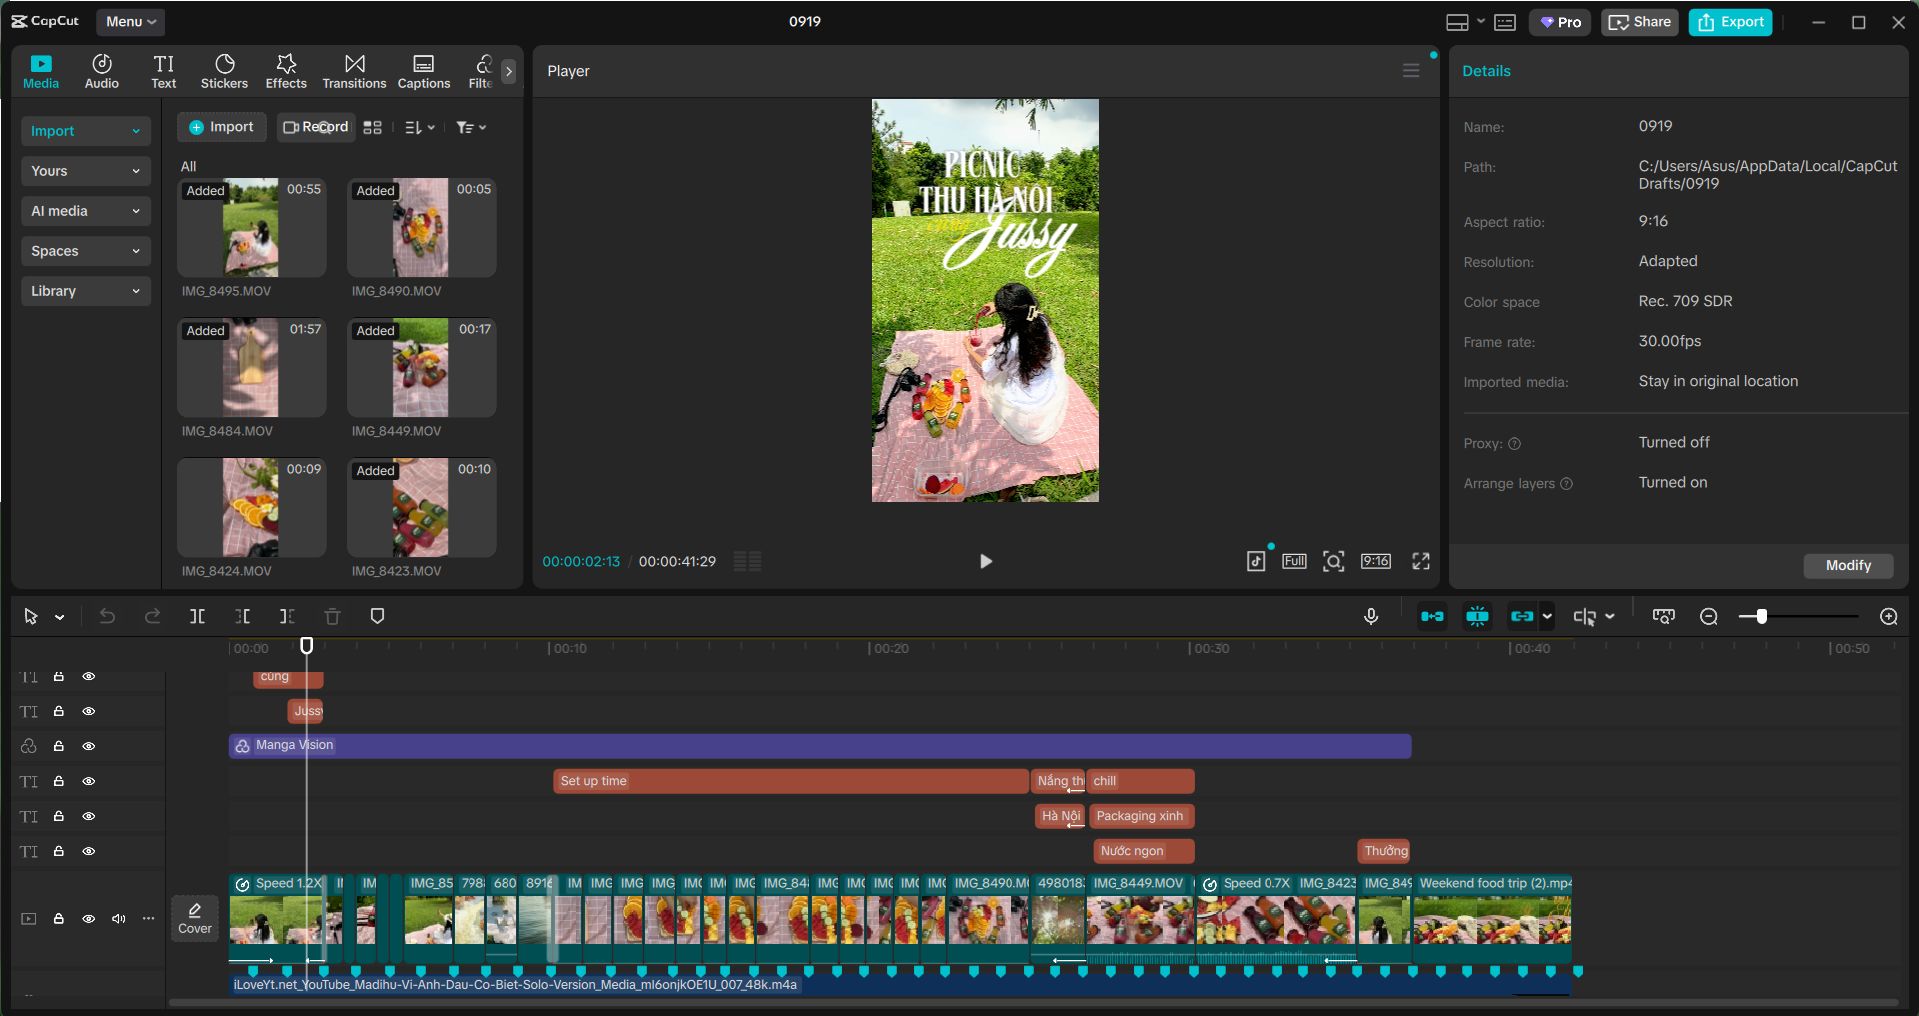Lock the Manga Vision effect track

(59, 746)
